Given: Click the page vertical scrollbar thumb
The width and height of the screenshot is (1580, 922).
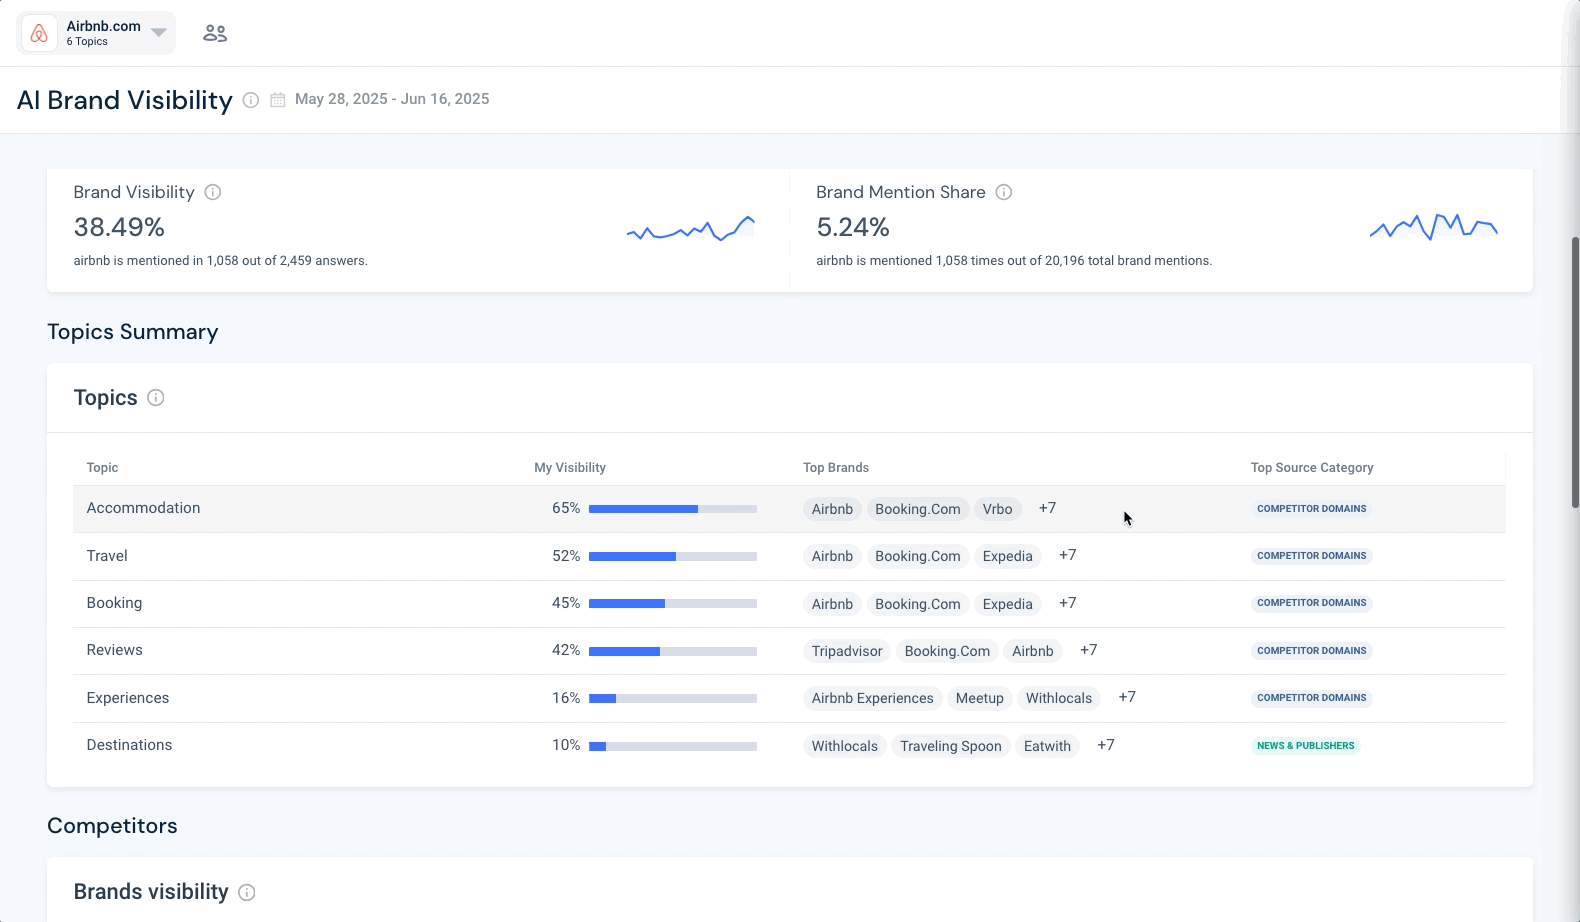Looking at the screenshot, I should (1575, 372).
